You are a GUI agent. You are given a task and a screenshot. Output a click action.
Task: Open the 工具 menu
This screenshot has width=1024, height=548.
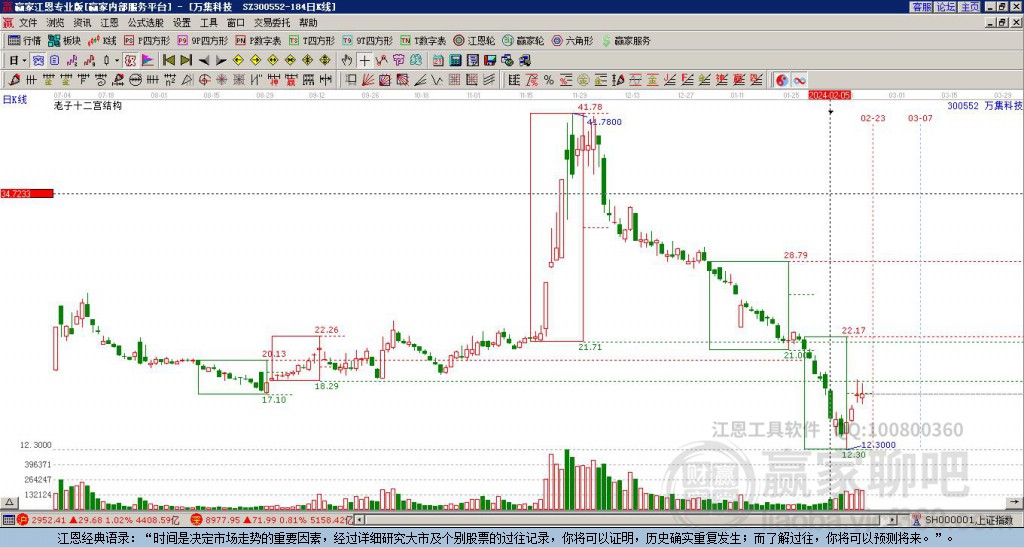pos(208,23)
